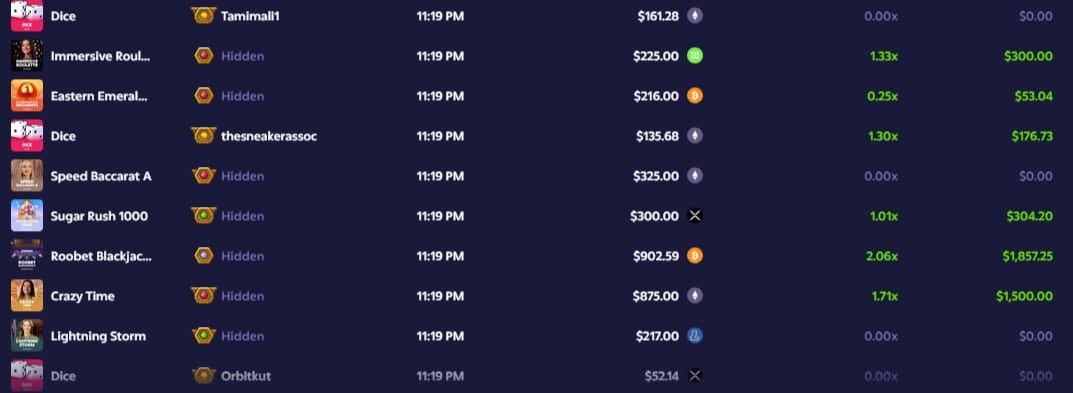The width and height of the screenshot is (1073, 393).
Task: Click the Ethereum icon beside $161.28
Action: tap(695, 16)
